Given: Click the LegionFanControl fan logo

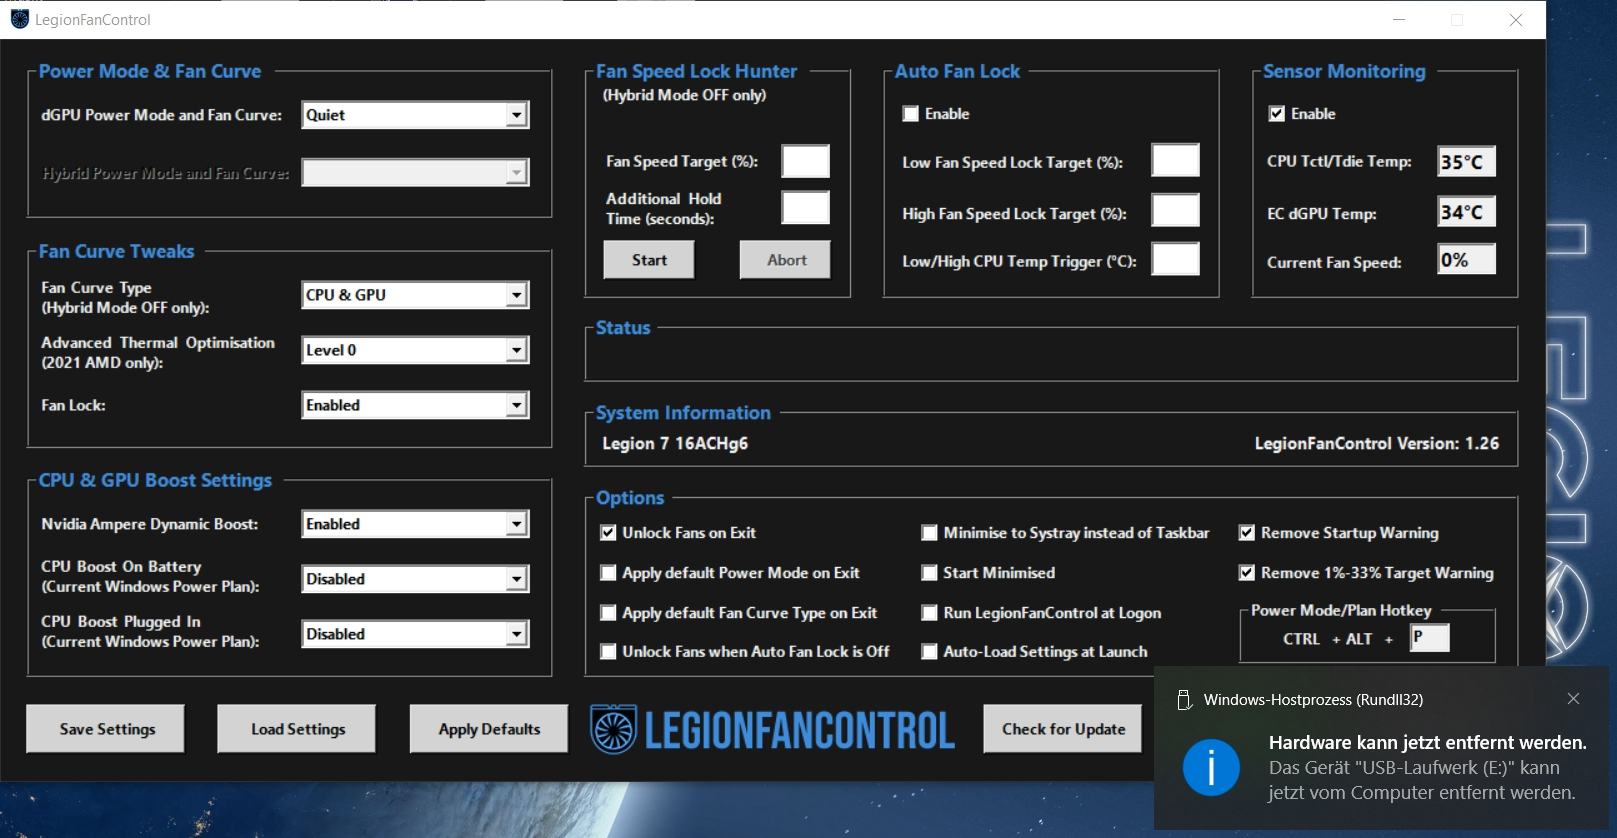Looking at the screenshot, I should point(612,730).
